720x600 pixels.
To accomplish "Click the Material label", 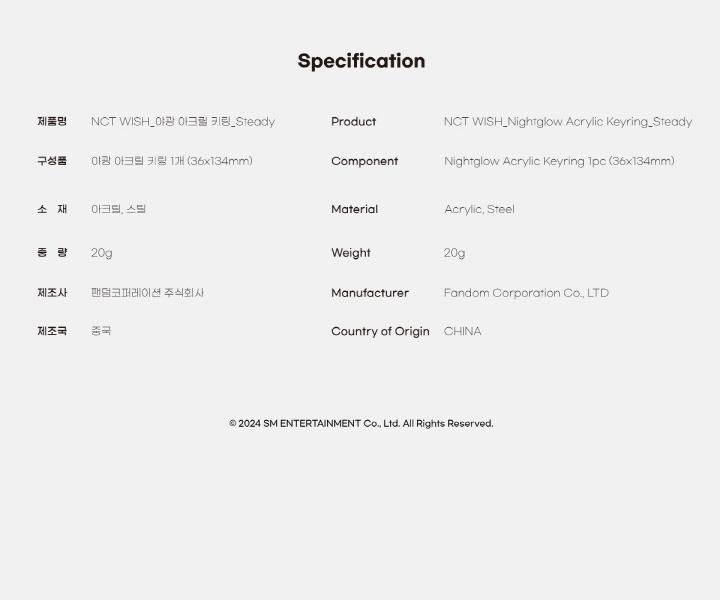I will click(x=354, y=209).
